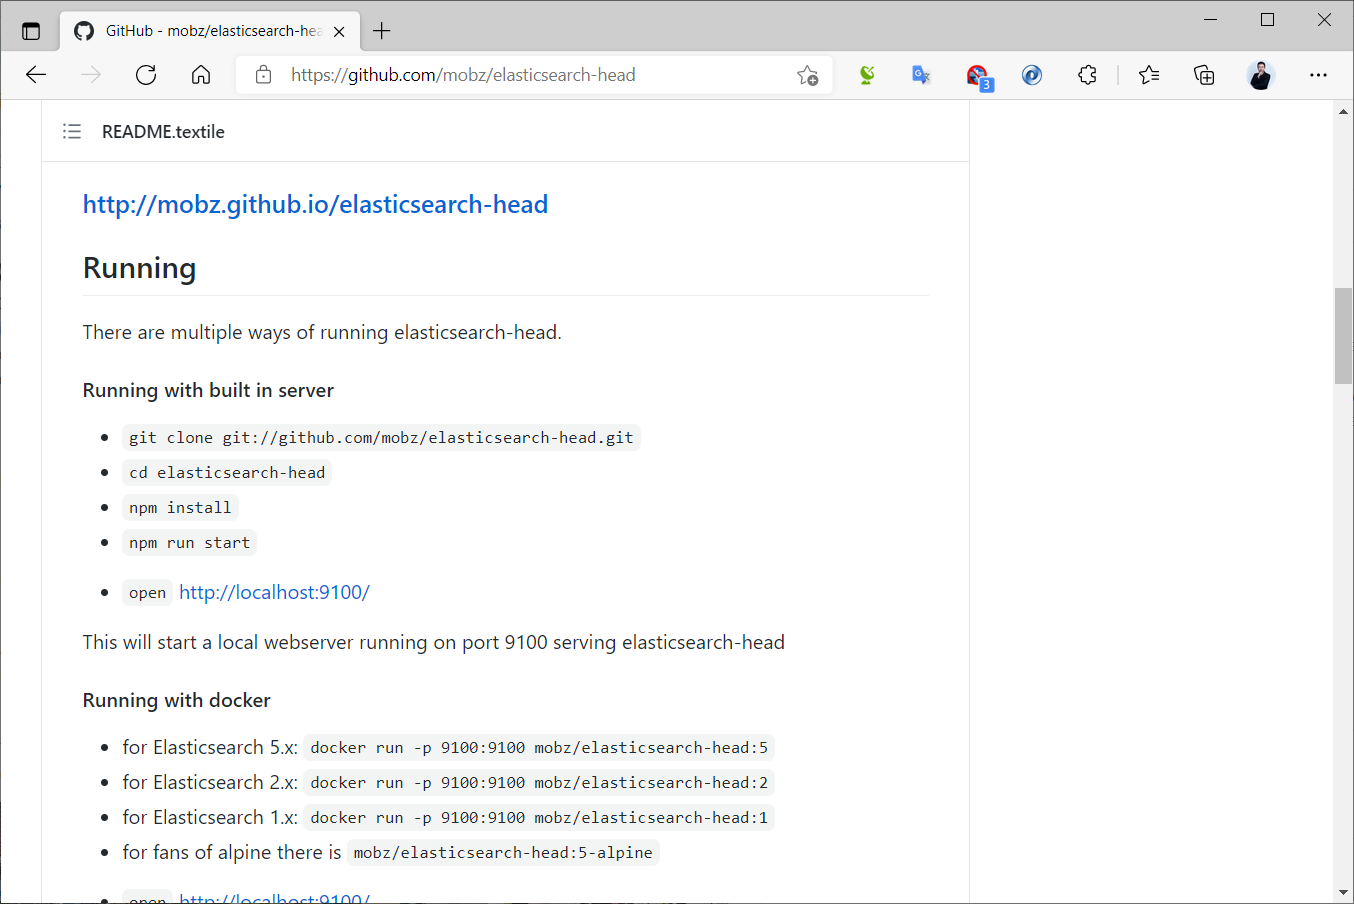Click the blue circular extension icon
The image size is (1354, 904).
[x=1032, y=75]
